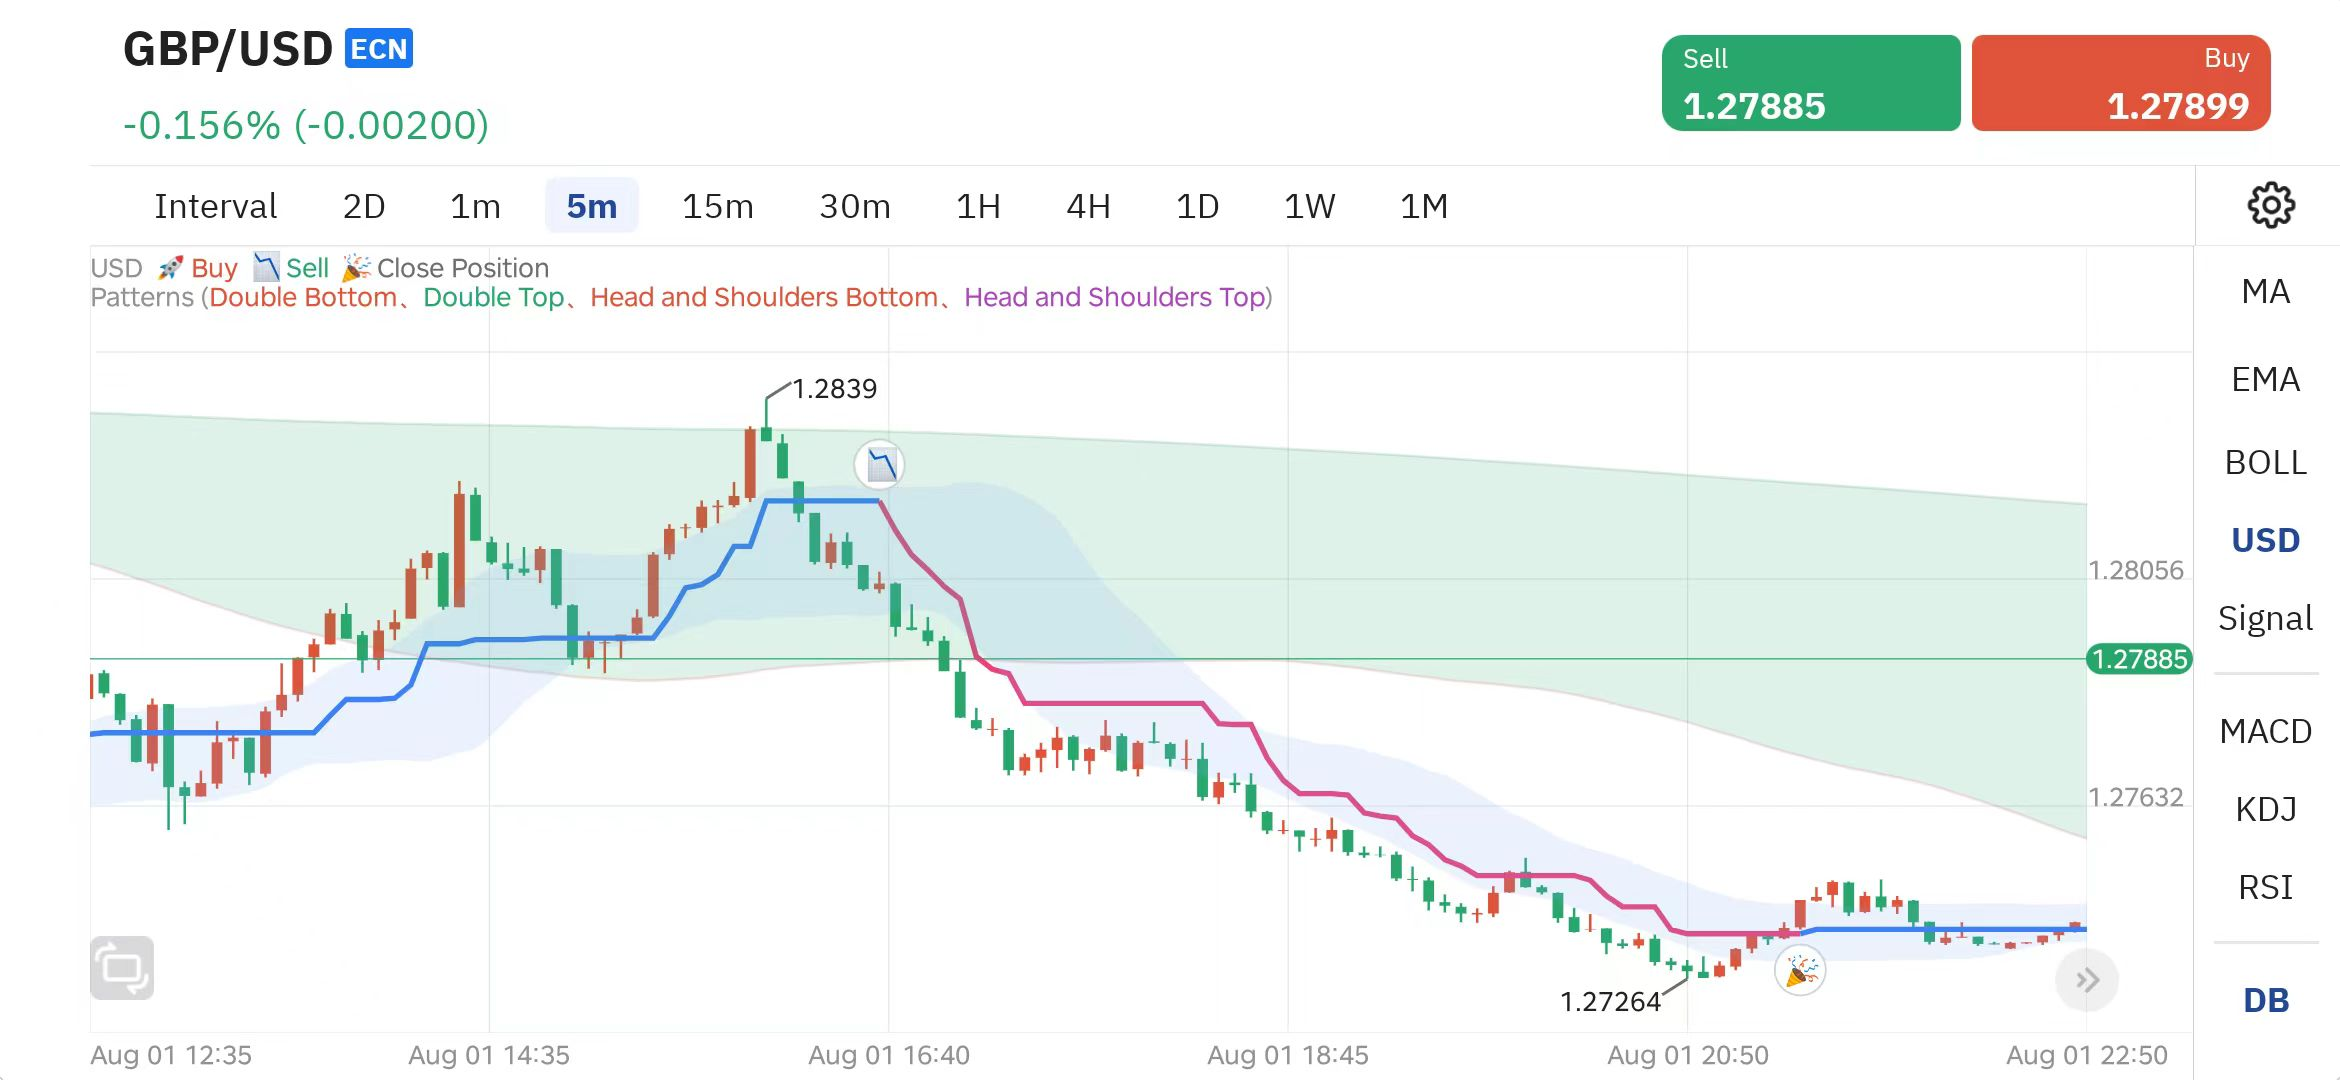Screen dimensions: 2340x1080
Task: Select the 2D interval option
Action: (x=363, y=206)
